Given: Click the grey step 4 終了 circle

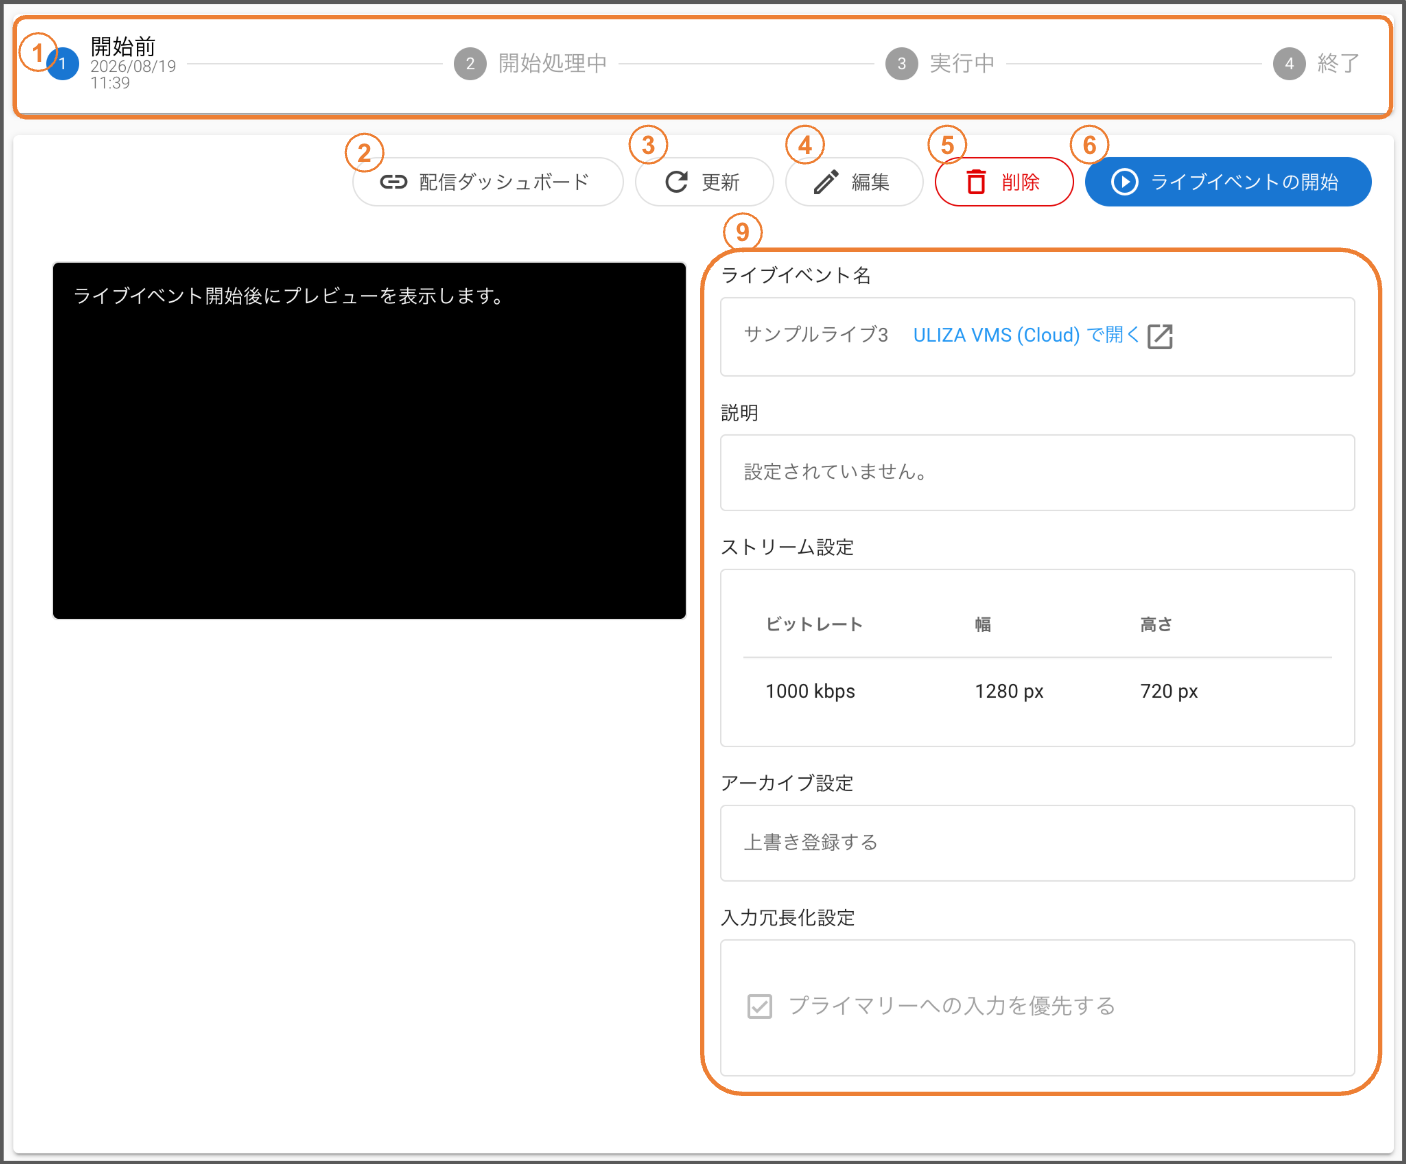Looking at the screenshot, I should (1289, 64).
